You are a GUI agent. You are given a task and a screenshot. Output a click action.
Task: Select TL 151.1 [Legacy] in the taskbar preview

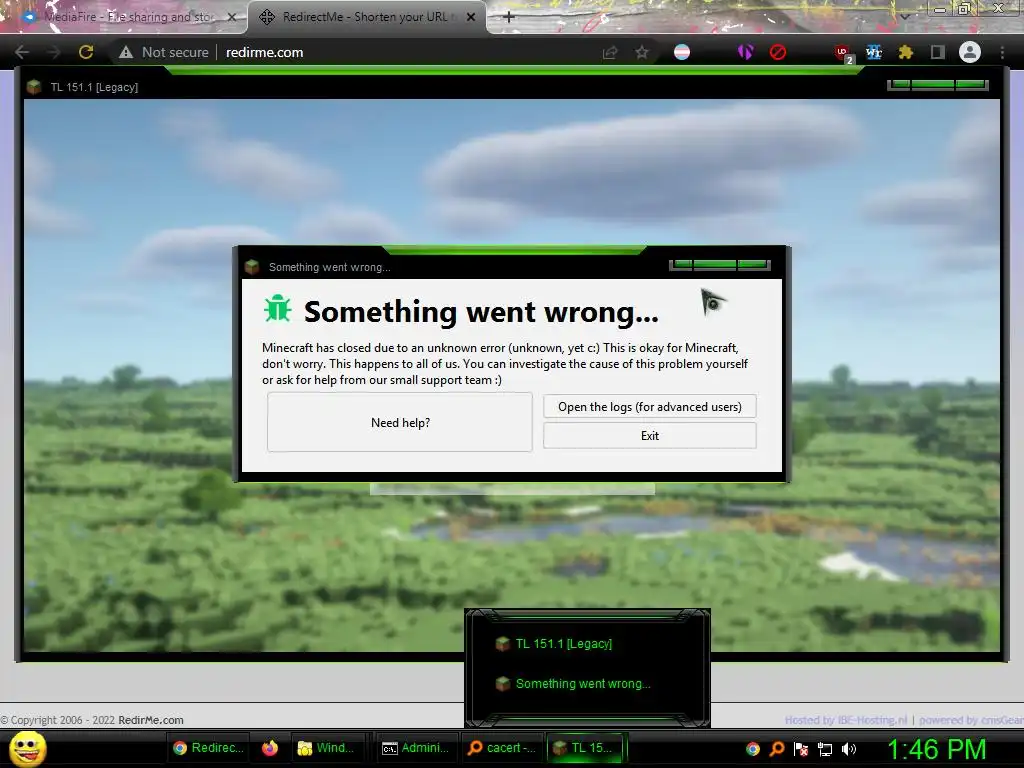click(x=564, y=643)
